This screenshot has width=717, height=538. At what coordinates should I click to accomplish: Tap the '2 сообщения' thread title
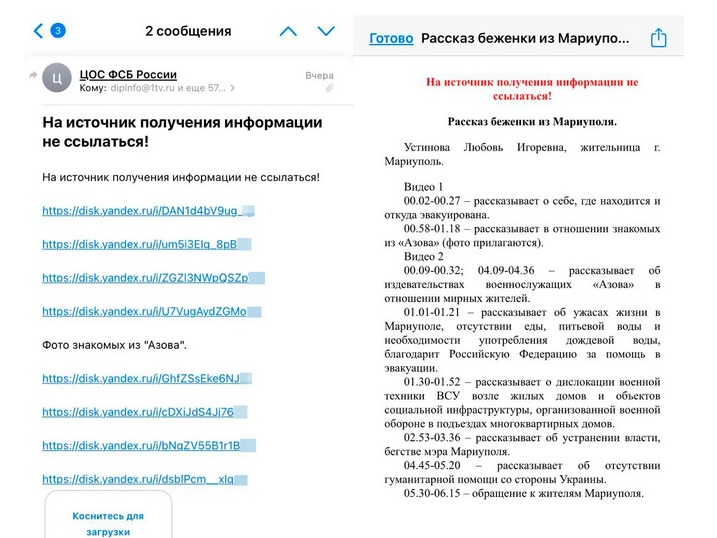(188, 31)
